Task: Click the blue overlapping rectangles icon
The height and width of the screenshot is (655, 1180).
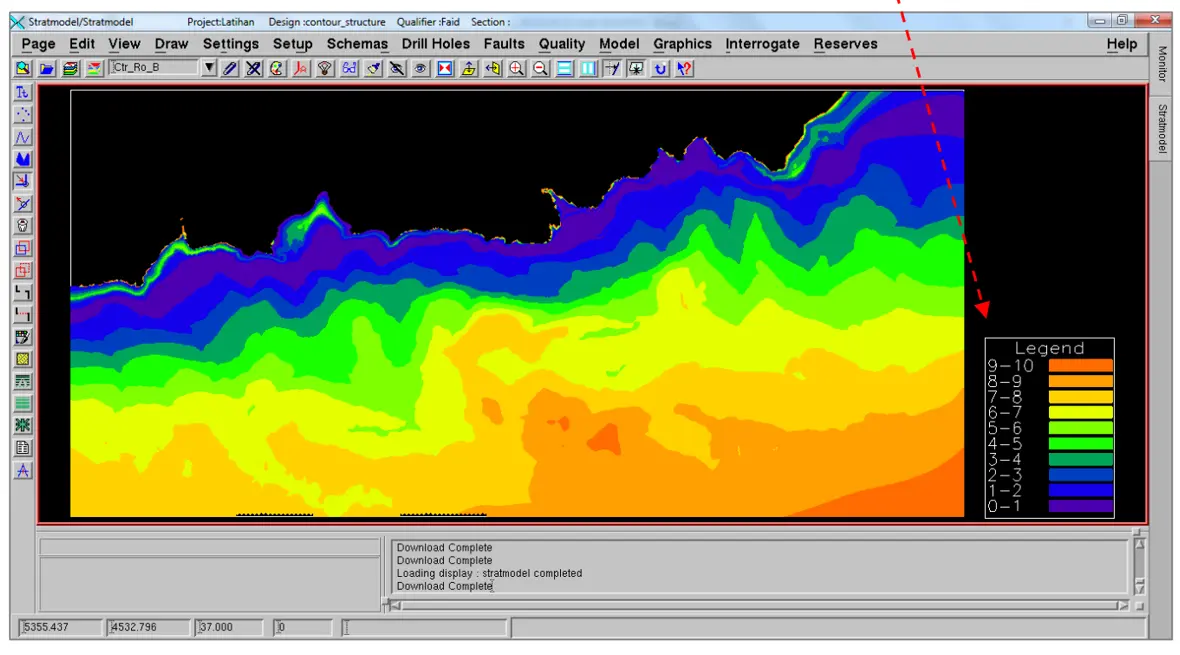Action: pos(23,248)
